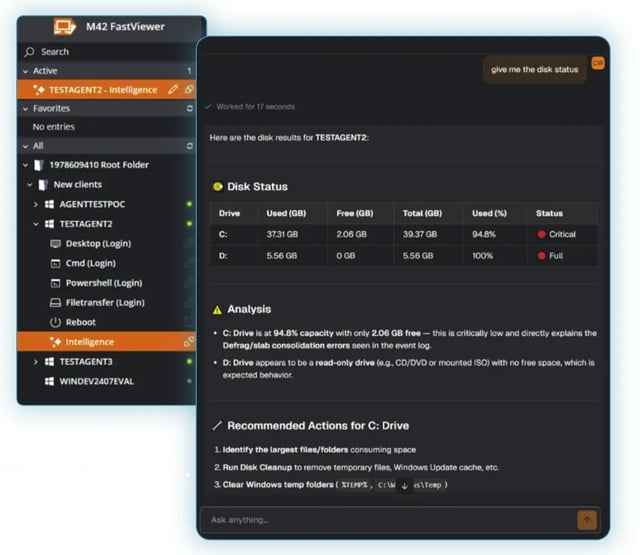Viewport: 640px width, 555px height.
Task: Click the Cmd terminal icon
Action: click(x=56, y=263)
